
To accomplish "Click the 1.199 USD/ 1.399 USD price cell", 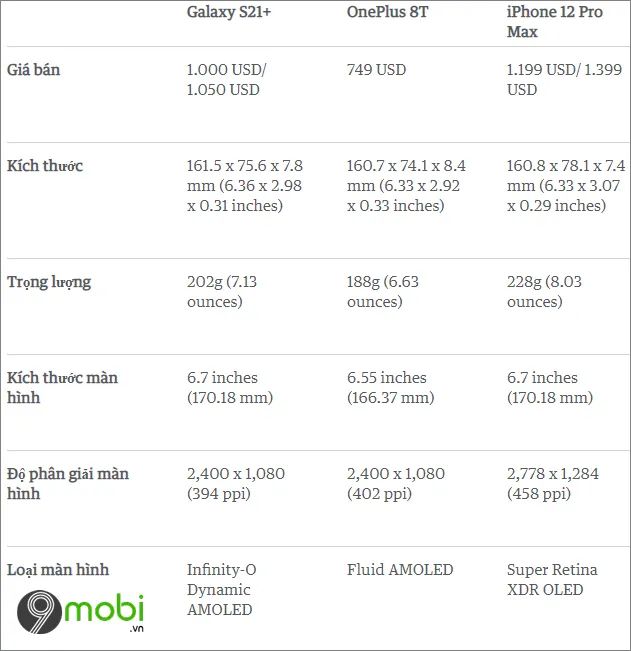I will (565, 80).
